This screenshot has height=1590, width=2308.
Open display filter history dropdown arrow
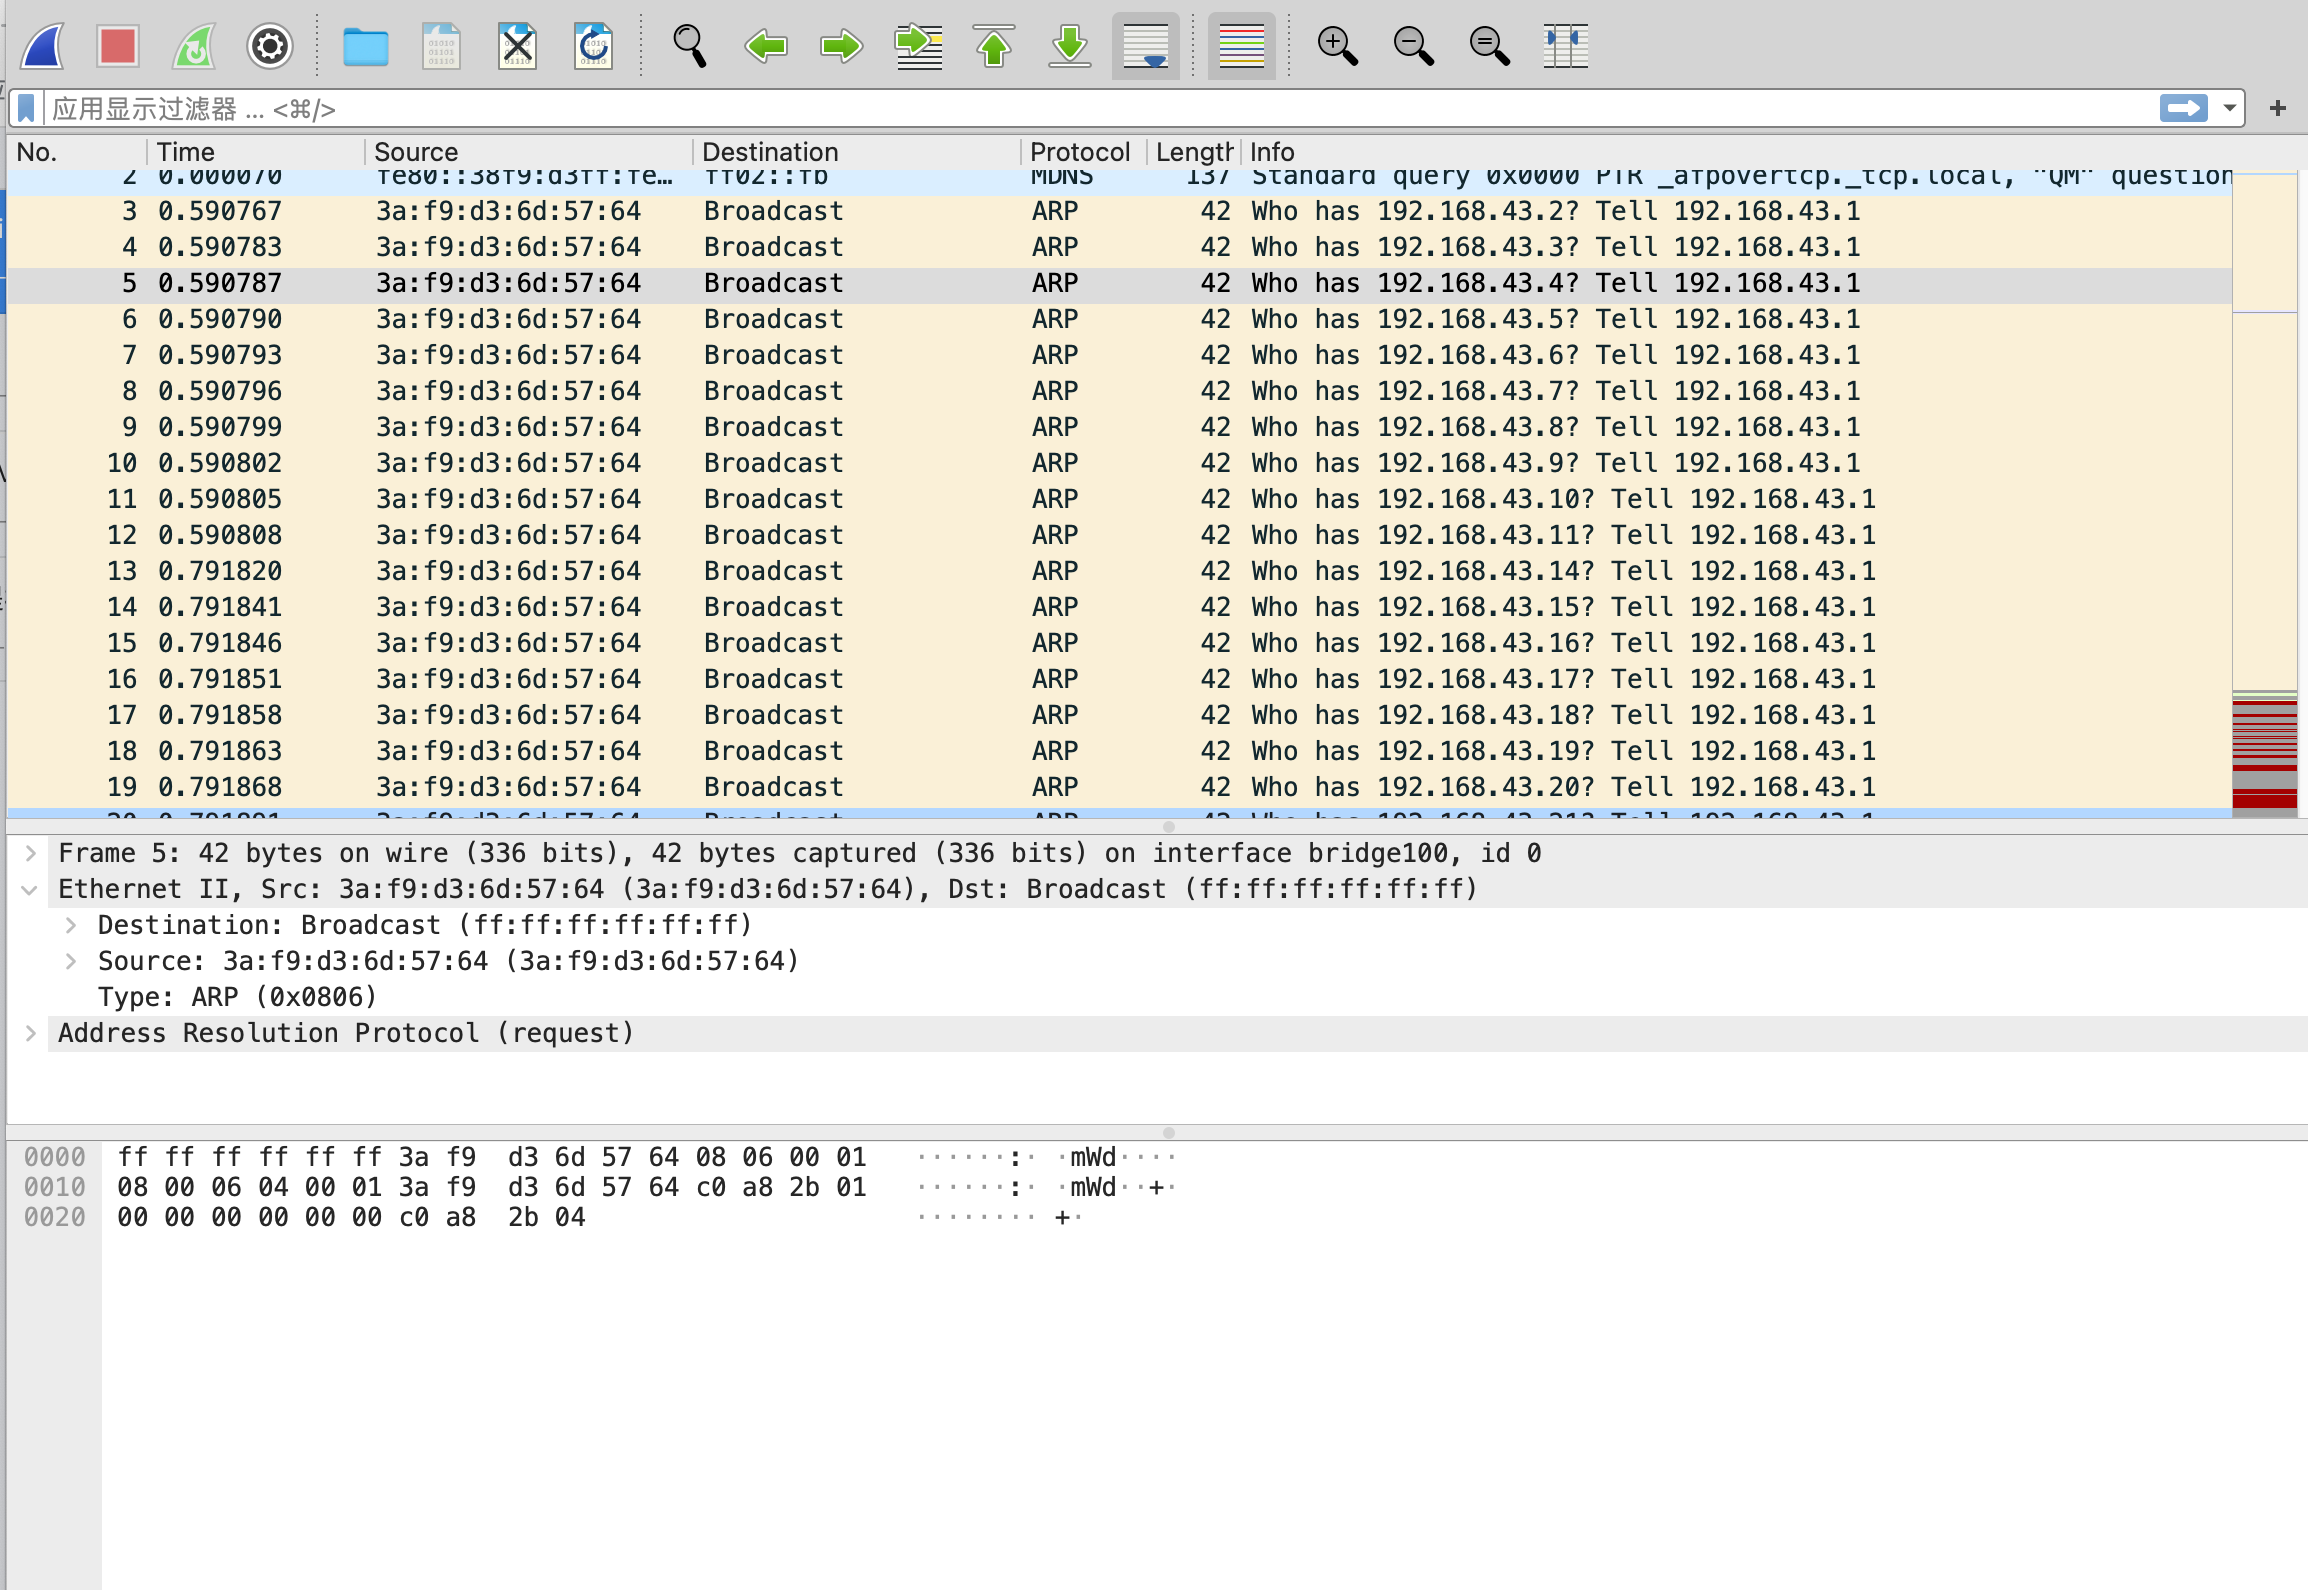[x=2229, y=108]
